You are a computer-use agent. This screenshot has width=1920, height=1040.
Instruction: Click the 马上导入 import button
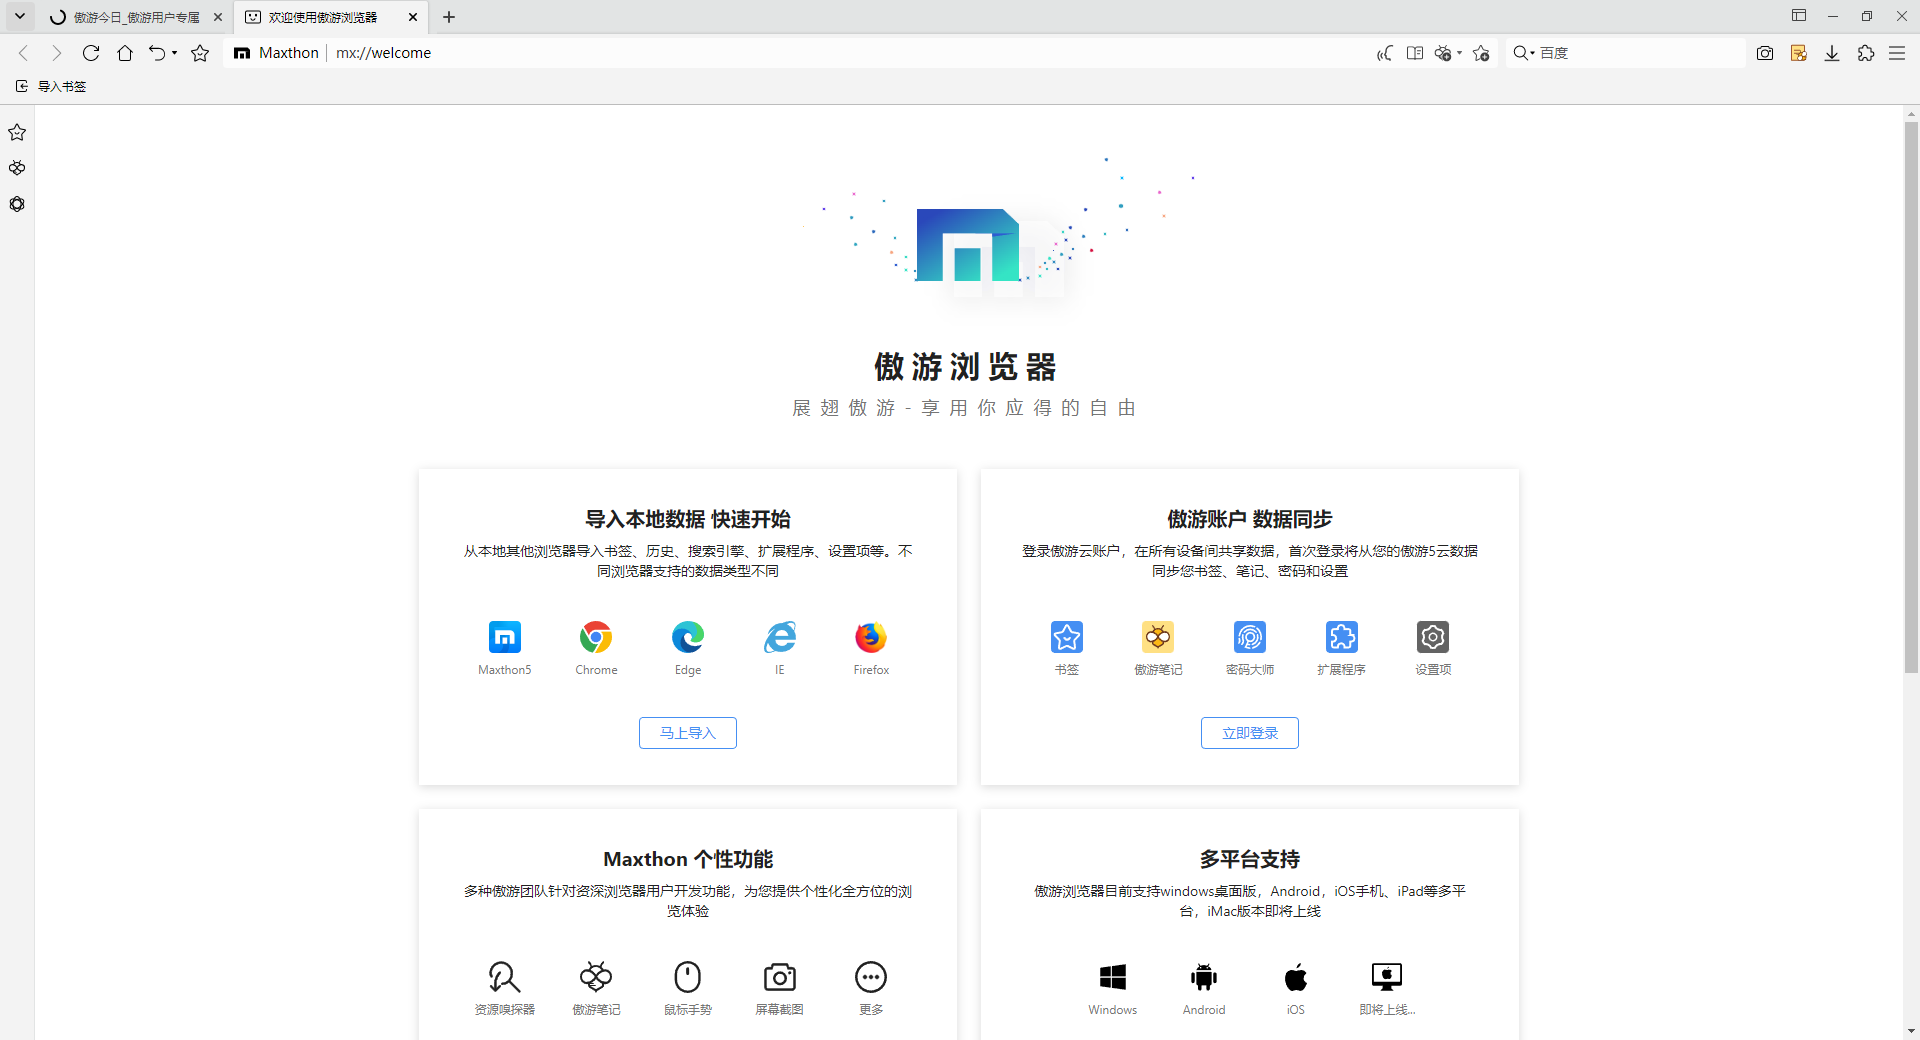pyautogui.click(x=687, y=732)
